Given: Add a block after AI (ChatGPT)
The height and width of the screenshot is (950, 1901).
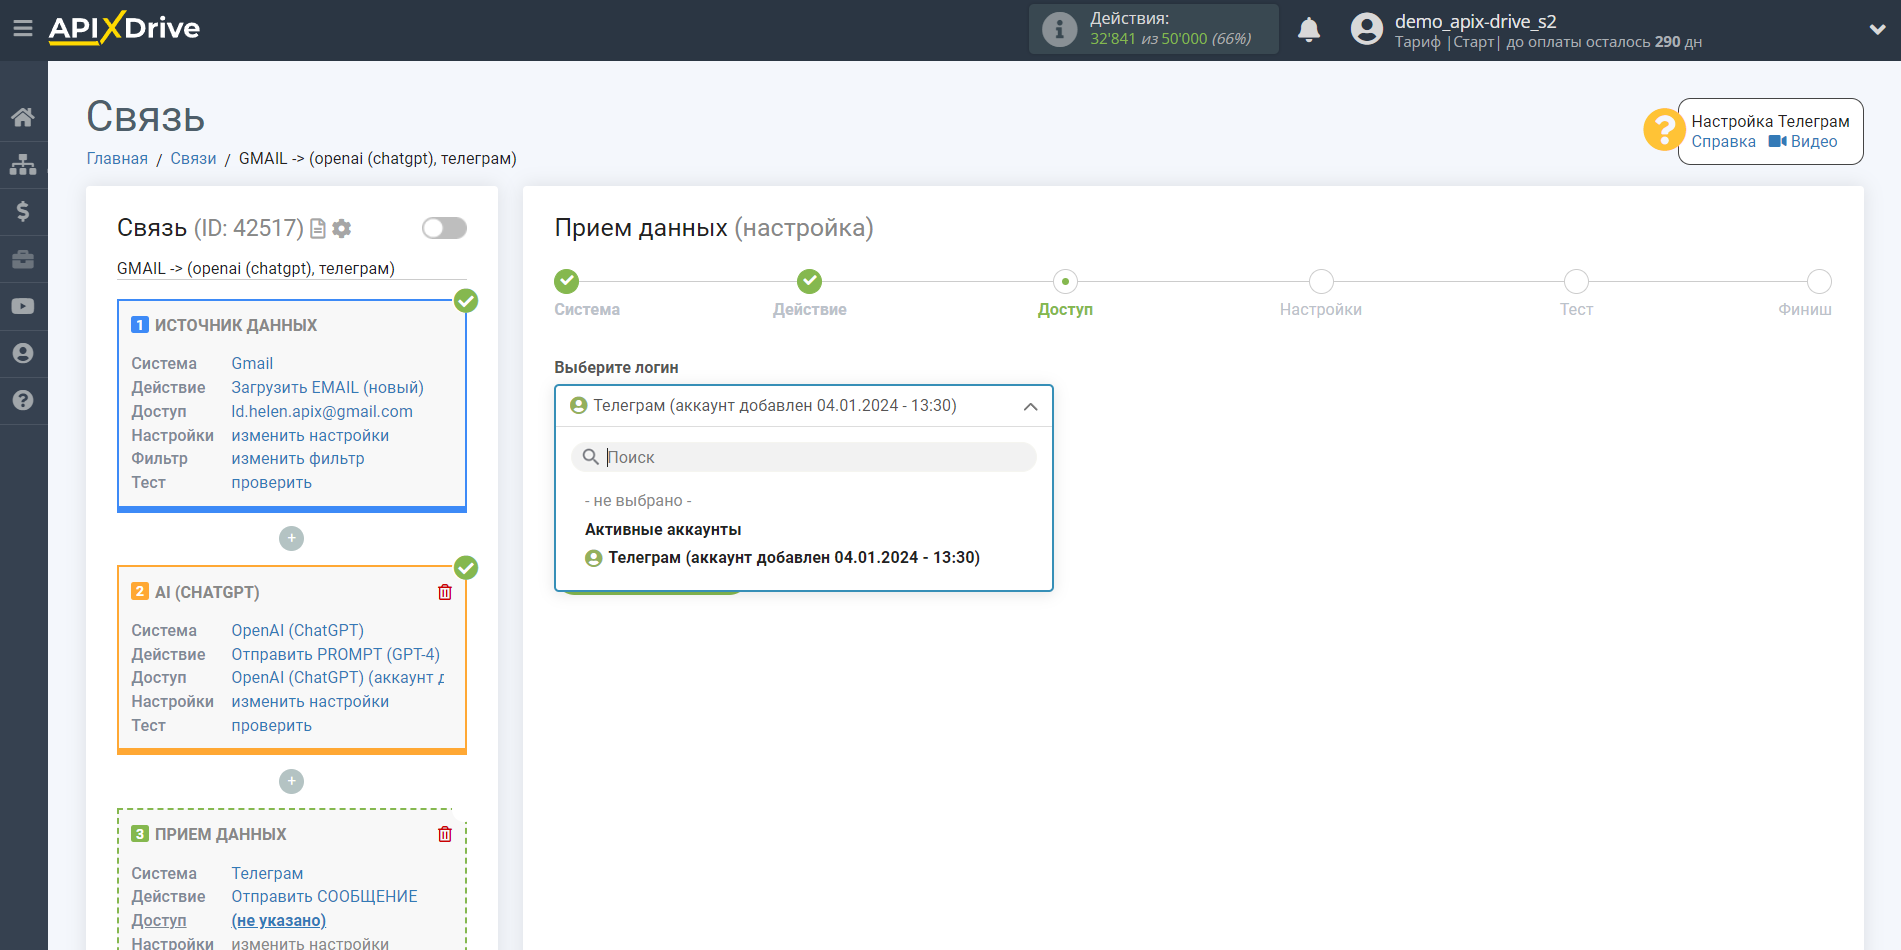Looking at the screenshot, I should (291, 781).
